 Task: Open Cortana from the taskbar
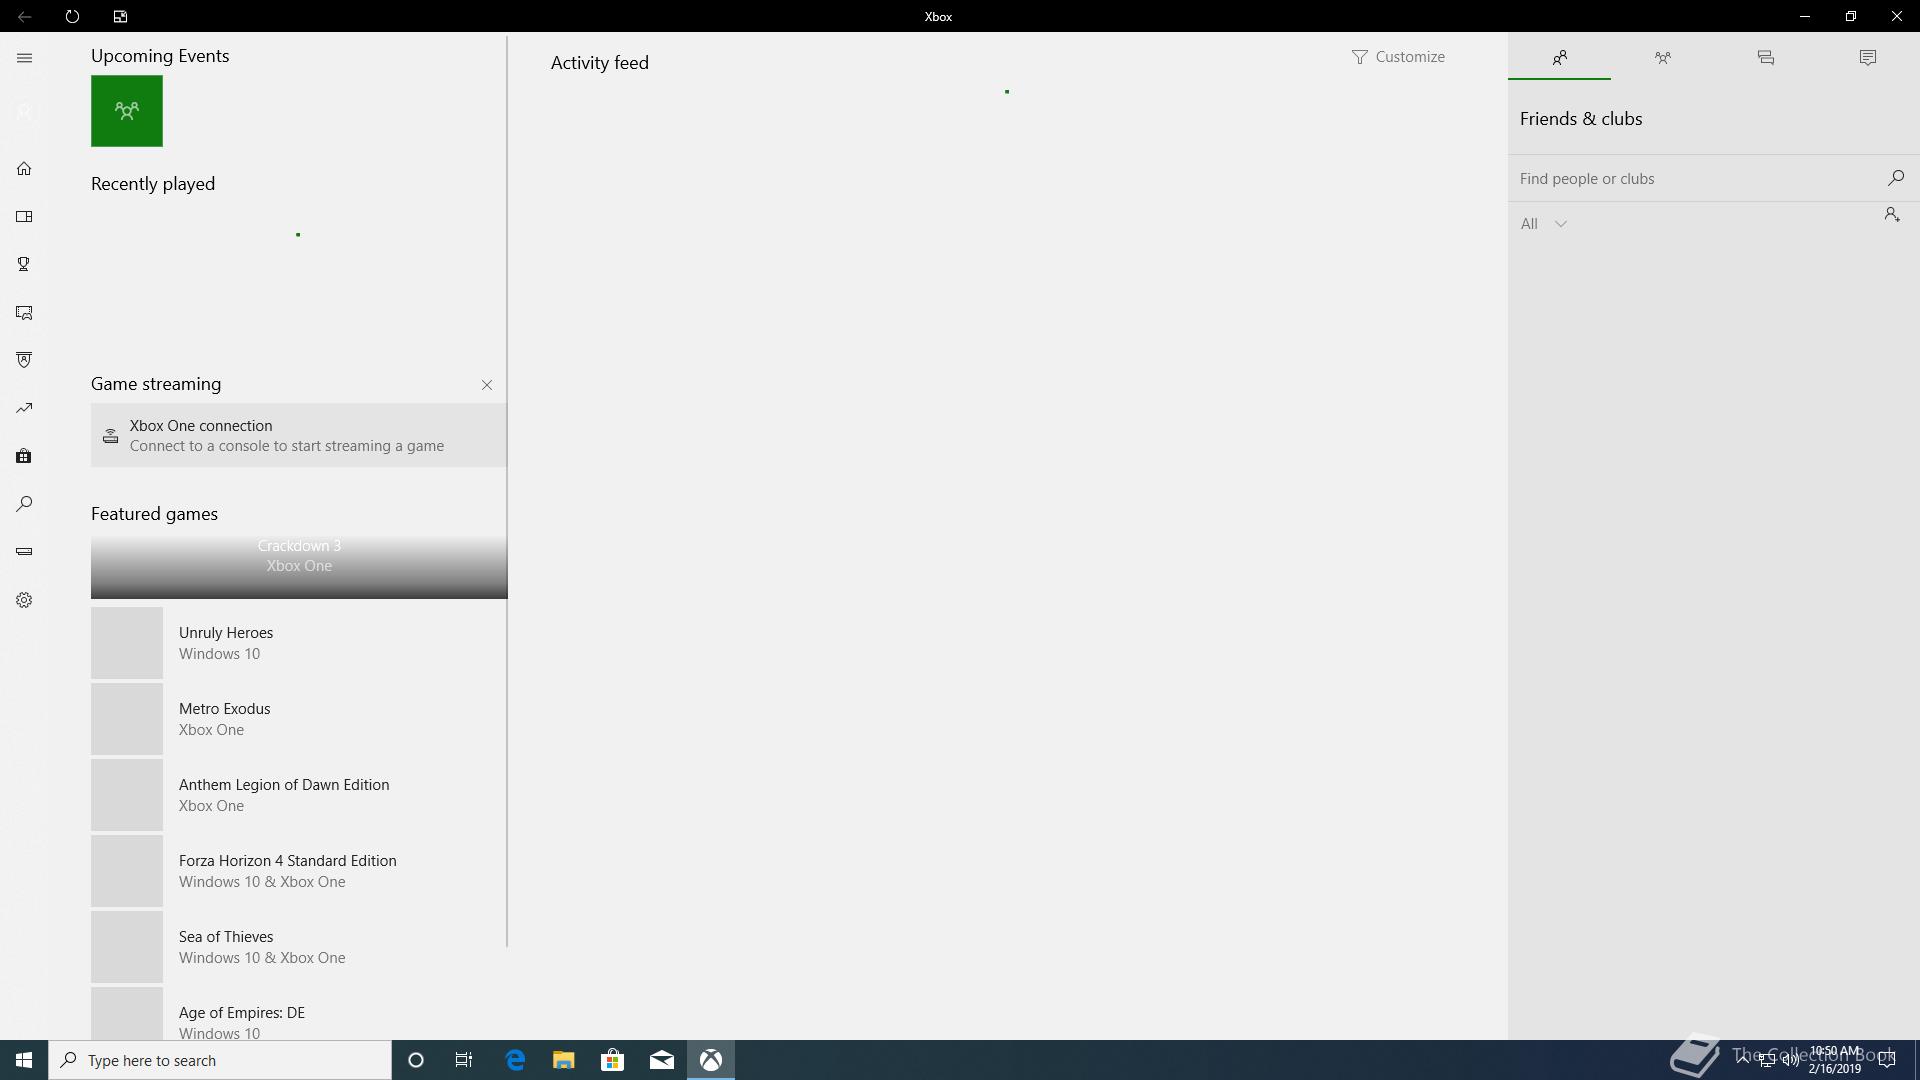pyautogui.click(x=416, y=1060)
